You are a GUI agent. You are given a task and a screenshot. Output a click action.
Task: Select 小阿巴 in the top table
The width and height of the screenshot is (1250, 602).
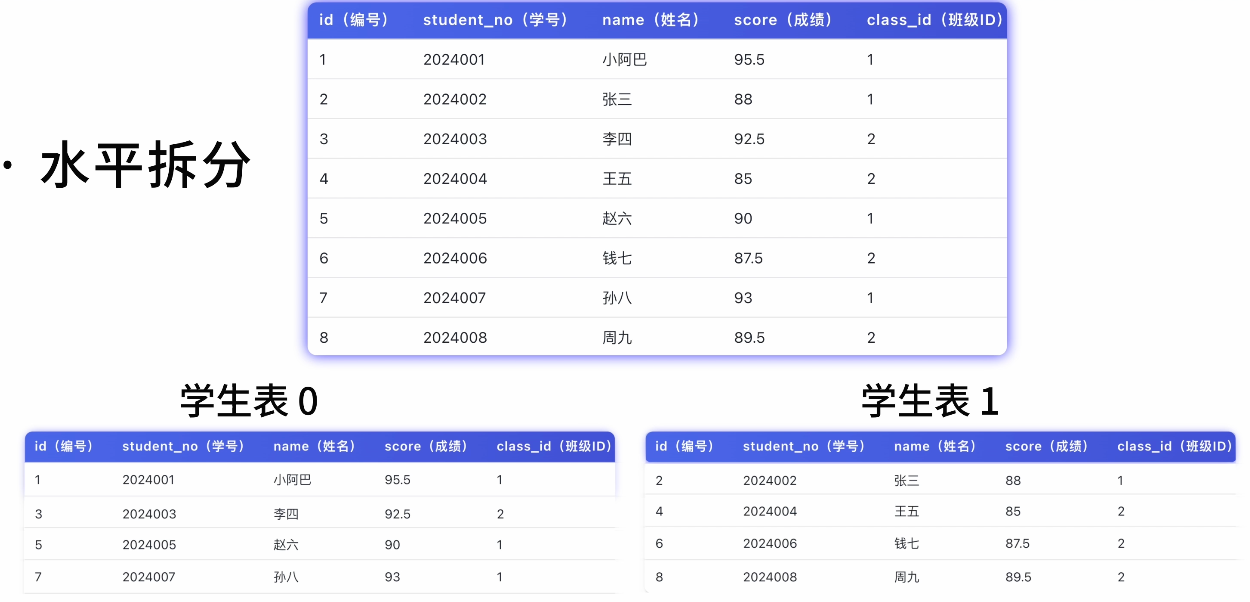click(x=624, y=60)
